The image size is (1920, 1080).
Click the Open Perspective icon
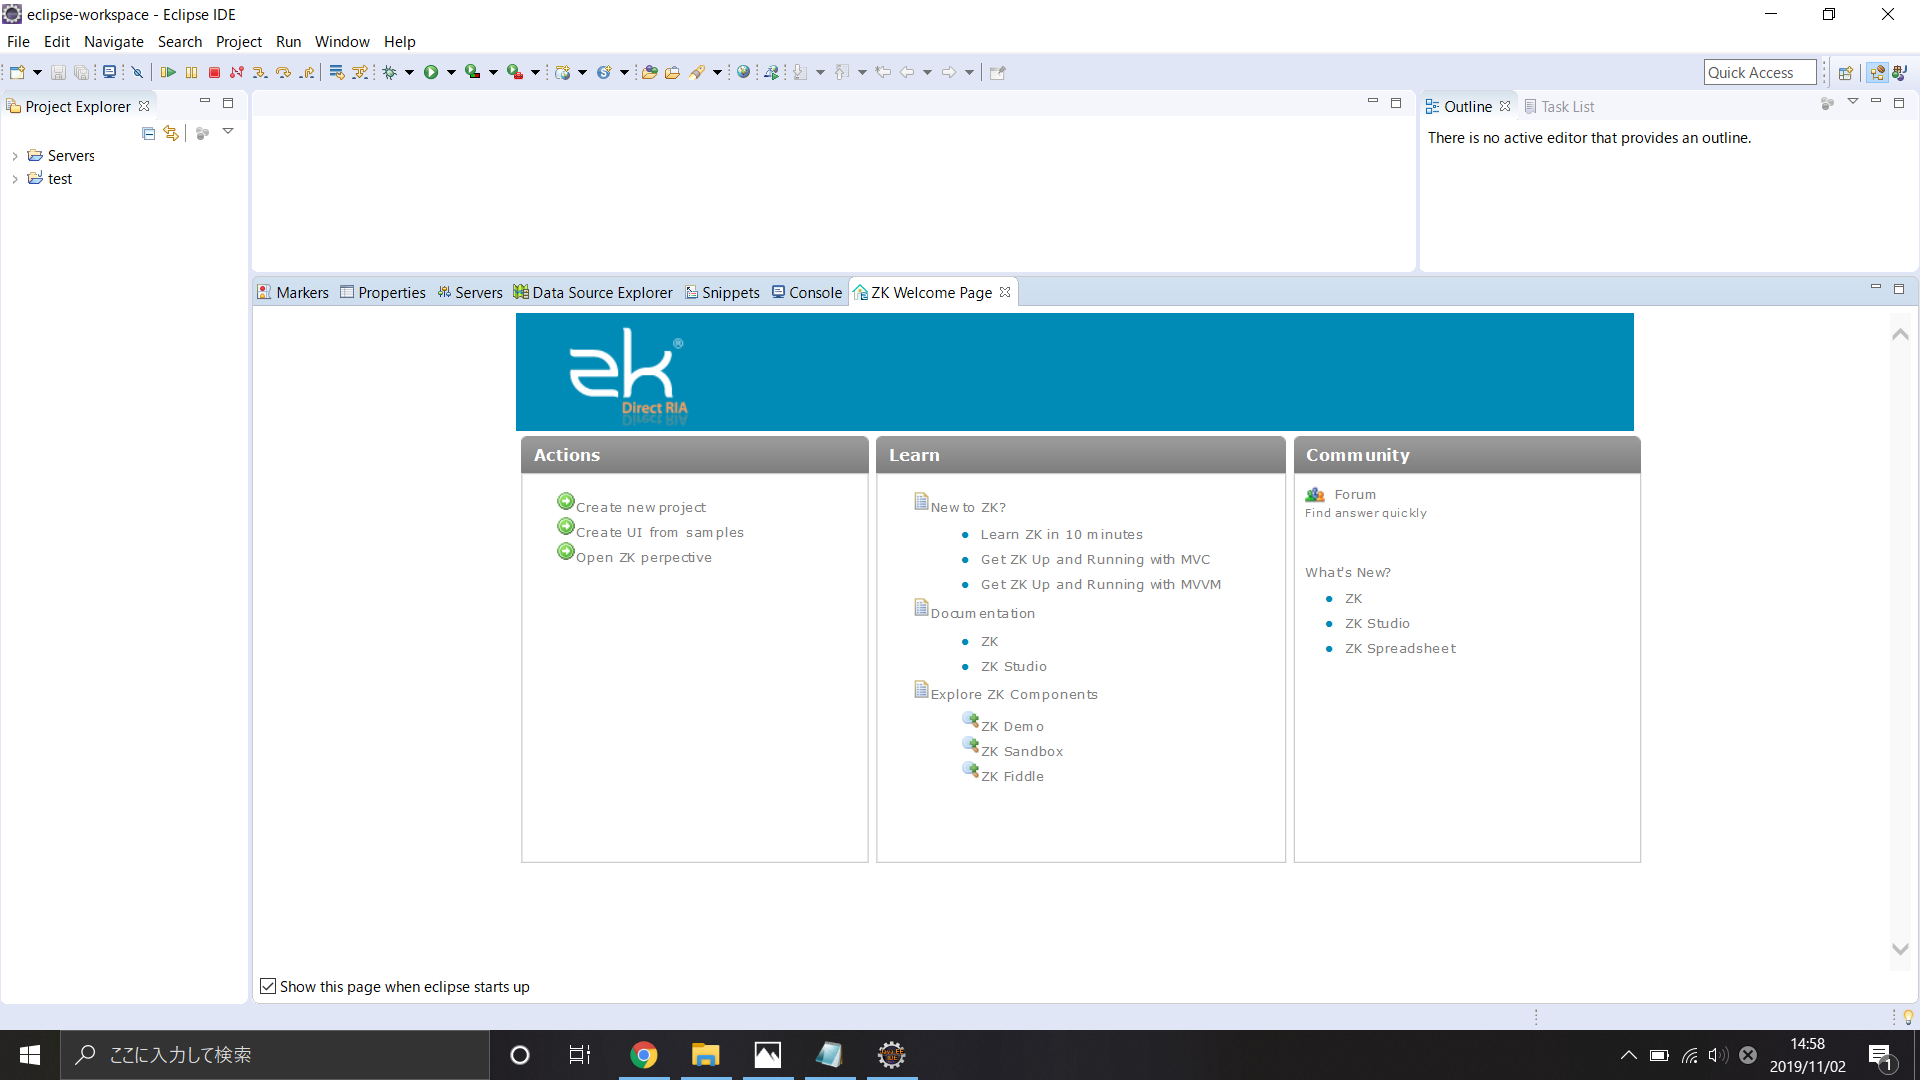click(x=1846, y=72)
